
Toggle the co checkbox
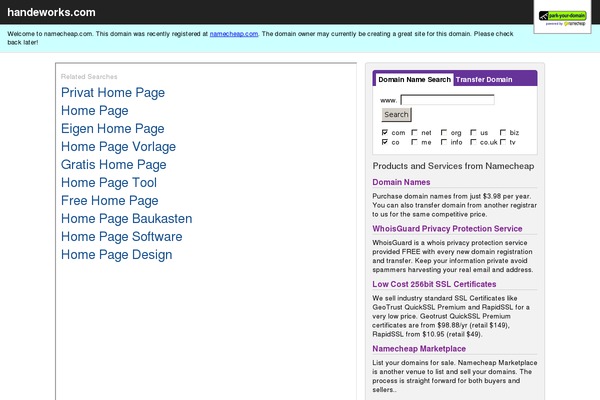click(385, 142)
